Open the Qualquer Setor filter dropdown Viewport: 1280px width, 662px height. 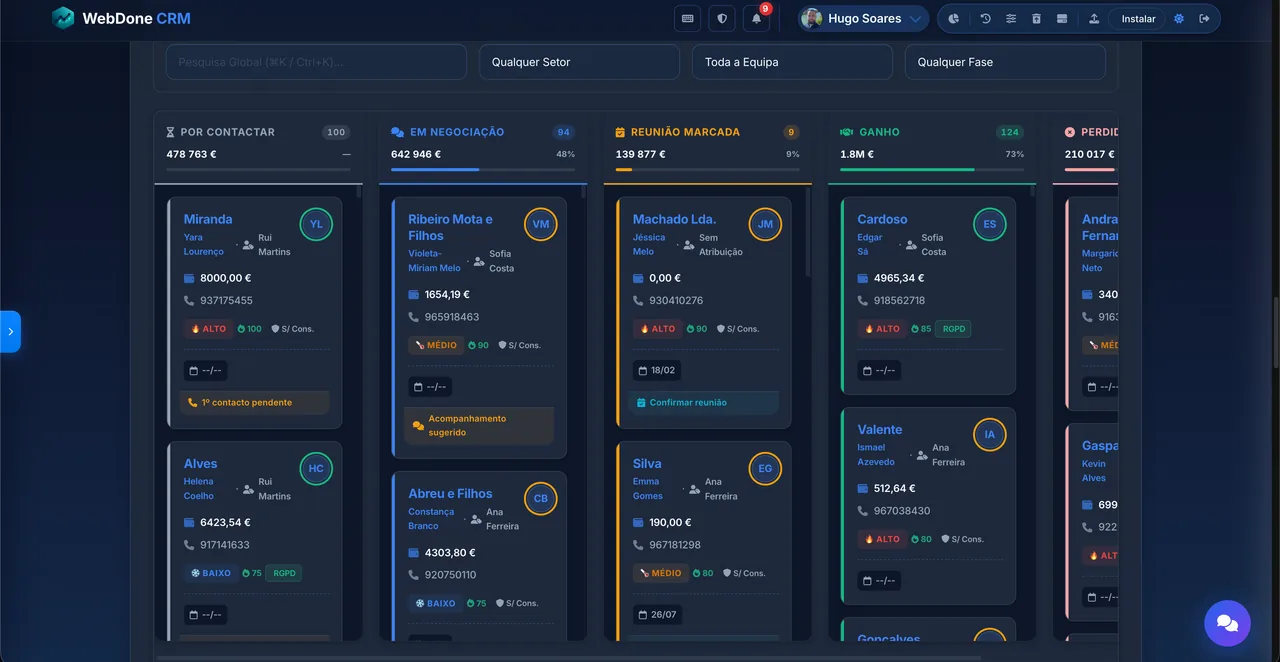point(579,62)
